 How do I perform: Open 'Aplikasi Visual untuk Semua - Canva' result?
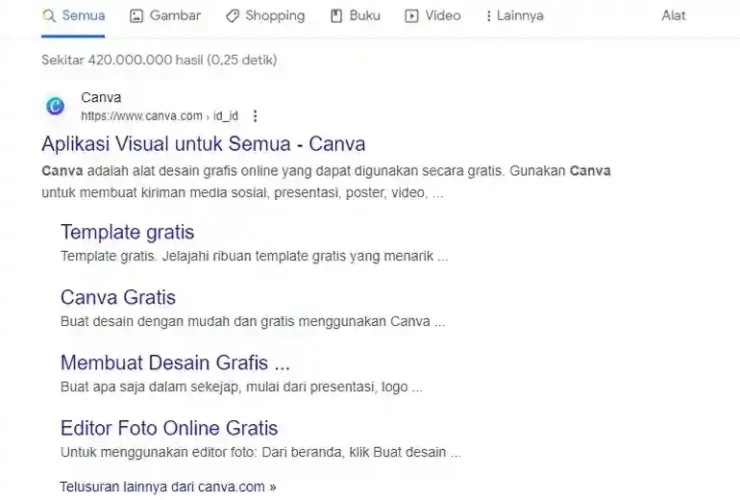[x=203, y=144]
